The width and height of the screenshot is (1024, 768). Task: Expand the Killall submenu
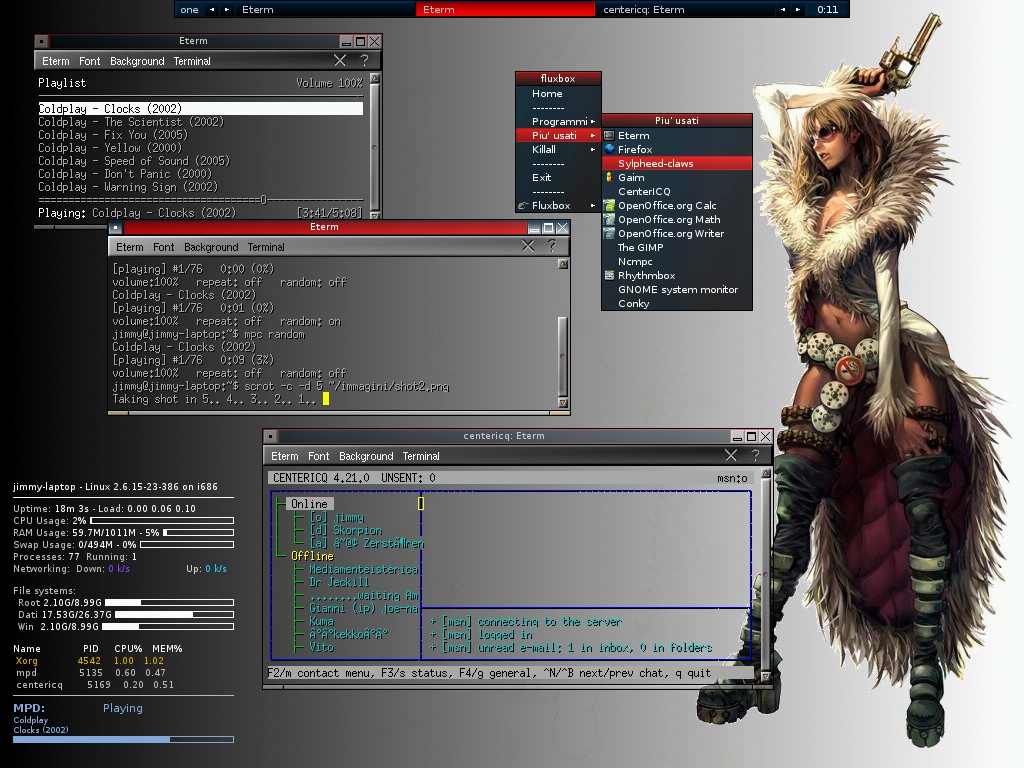[558, 150]
